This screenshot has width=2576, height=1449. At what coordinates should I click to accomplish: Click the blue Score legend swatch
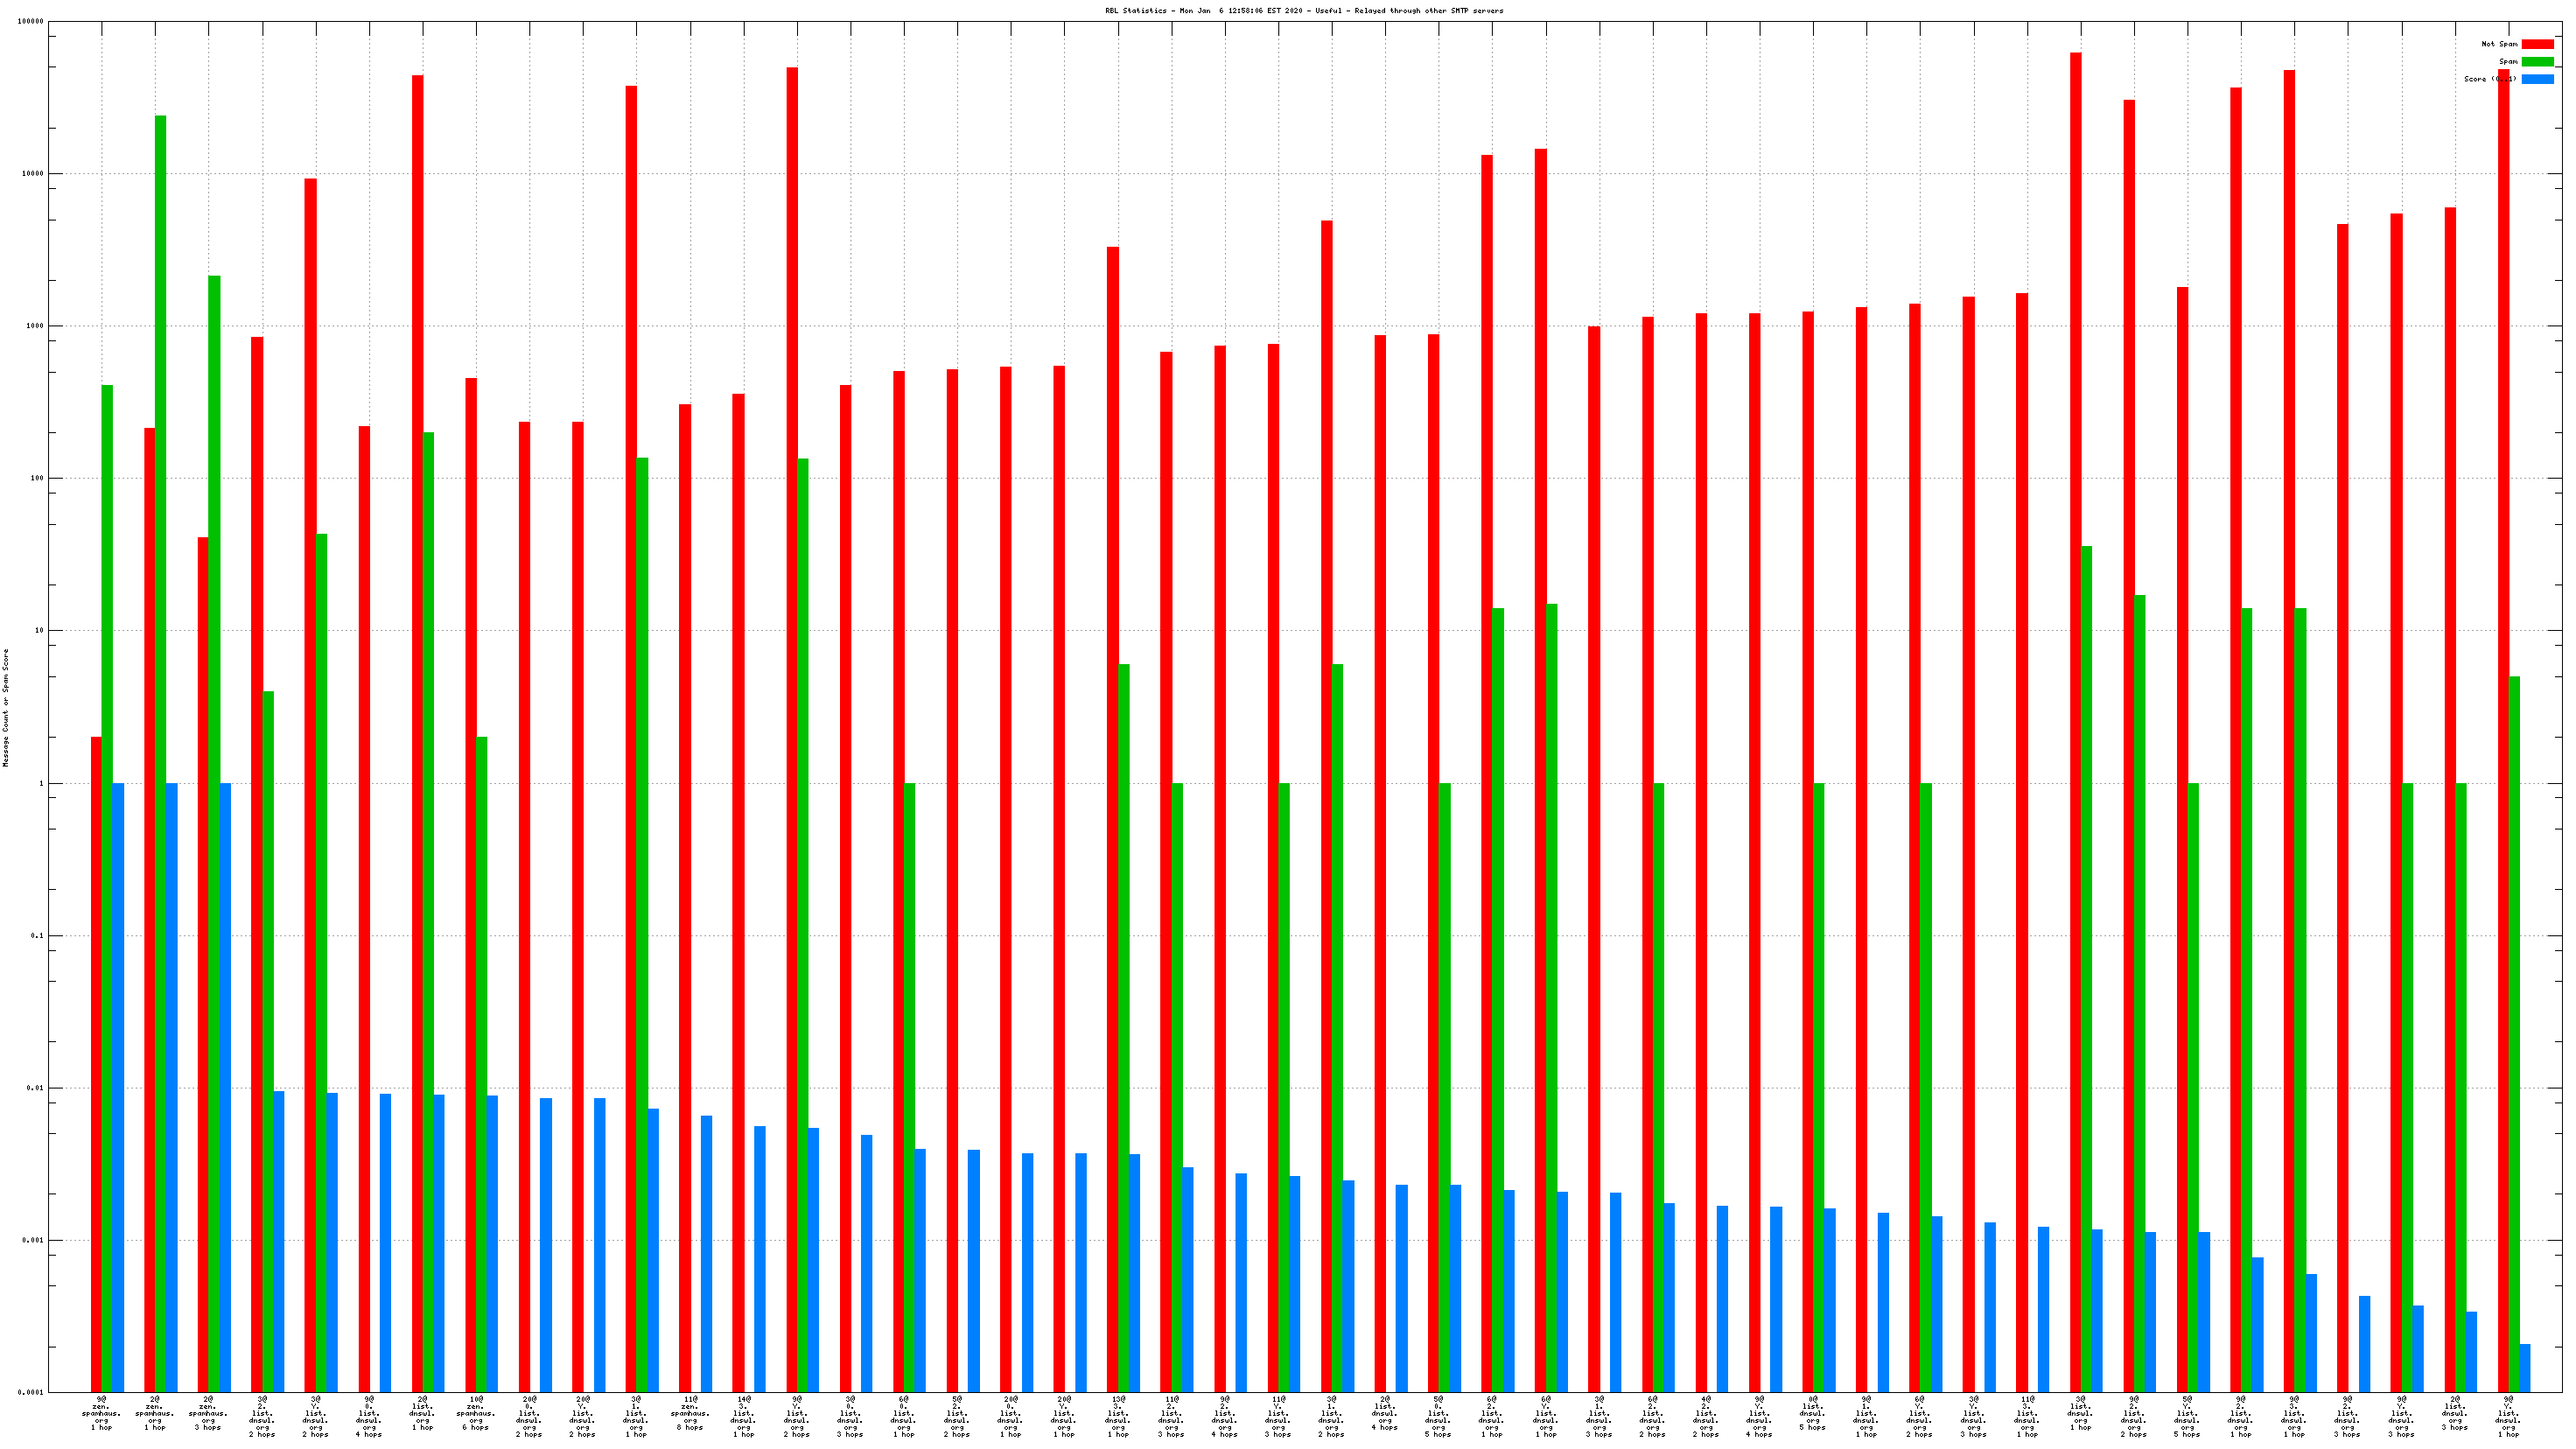coord(2537,79)
